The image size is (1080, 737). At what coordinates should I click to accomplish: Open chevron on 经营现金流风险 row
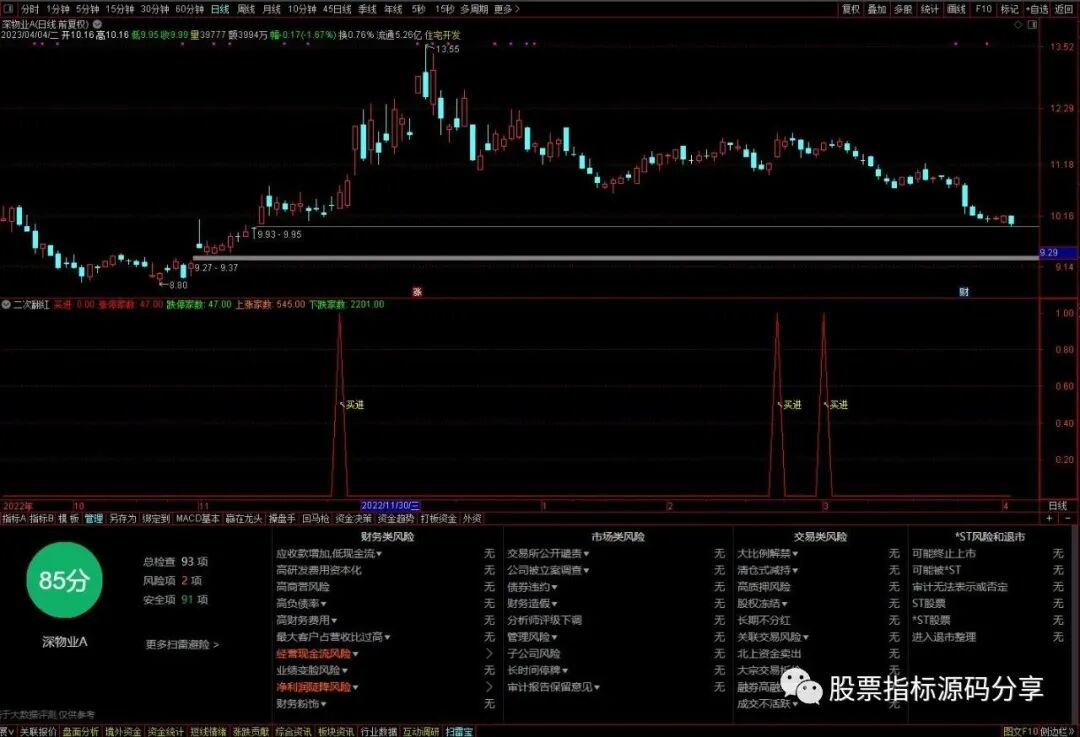point(489,654)
